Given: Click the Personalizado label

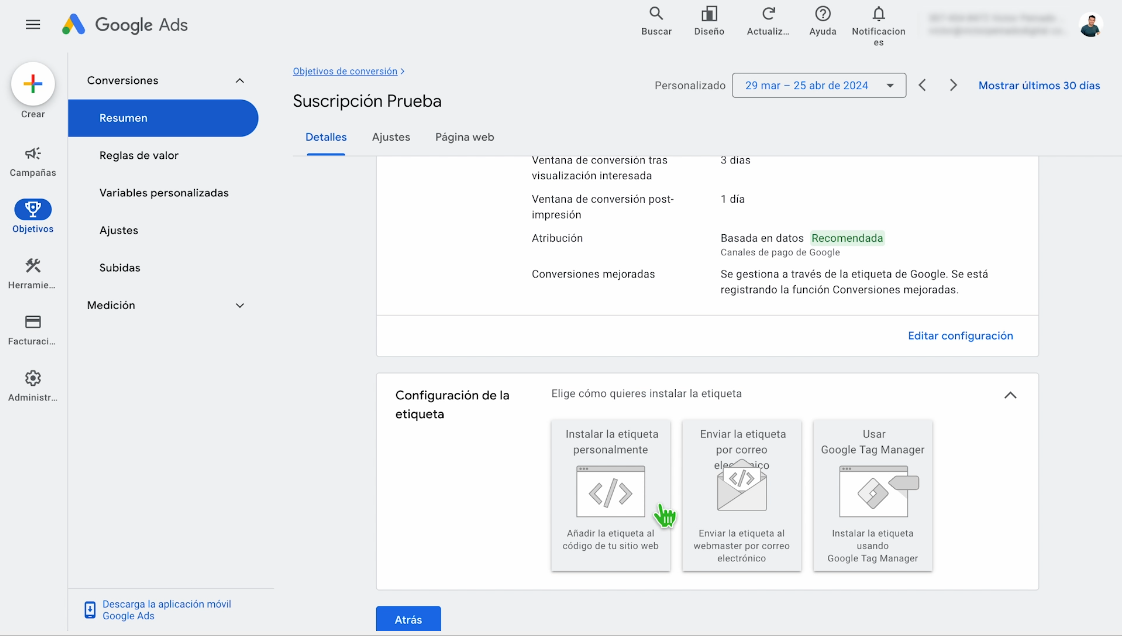Looking at the screenshot, I should (x=690, y=85).
